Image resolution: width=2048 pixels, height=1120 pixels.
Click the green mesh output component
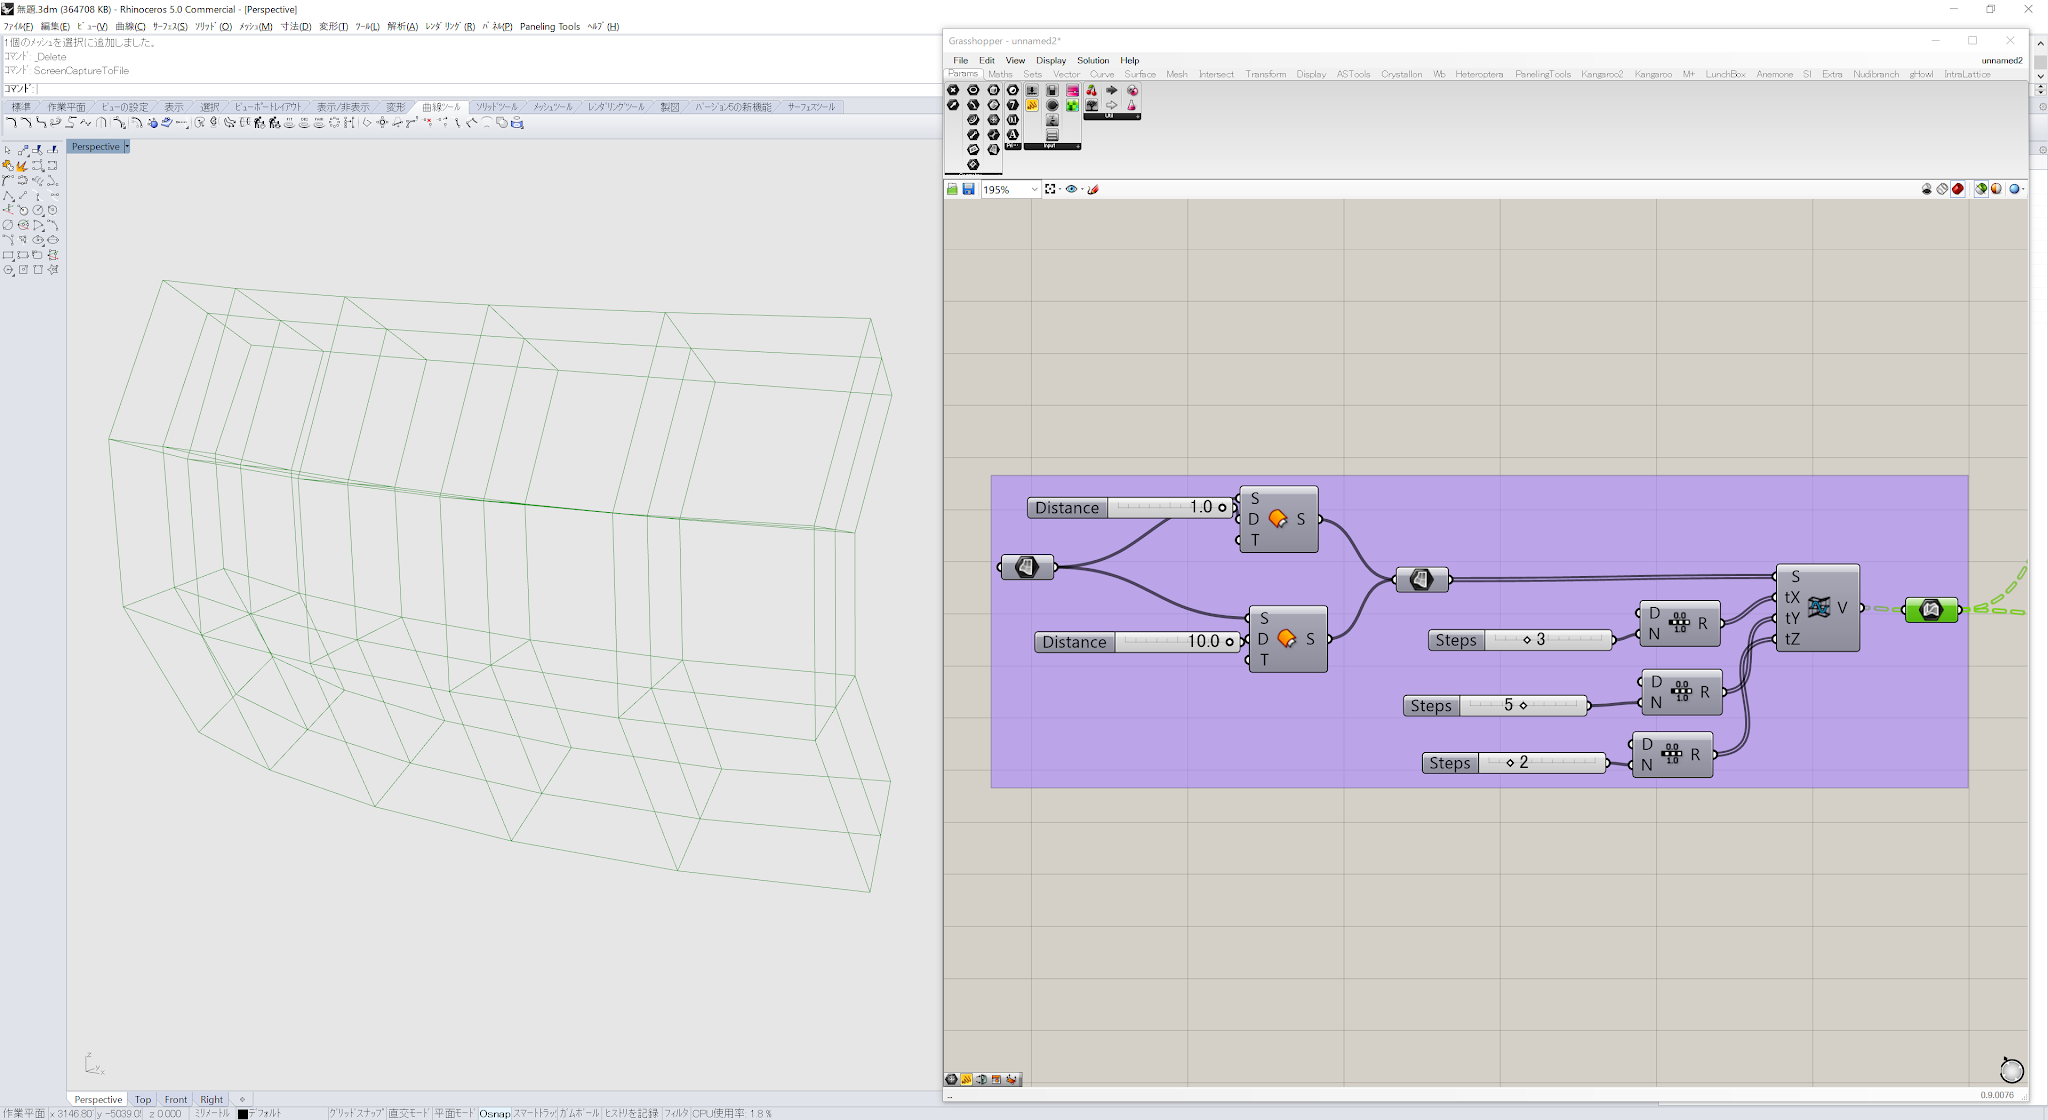(x=1931, y=609)
